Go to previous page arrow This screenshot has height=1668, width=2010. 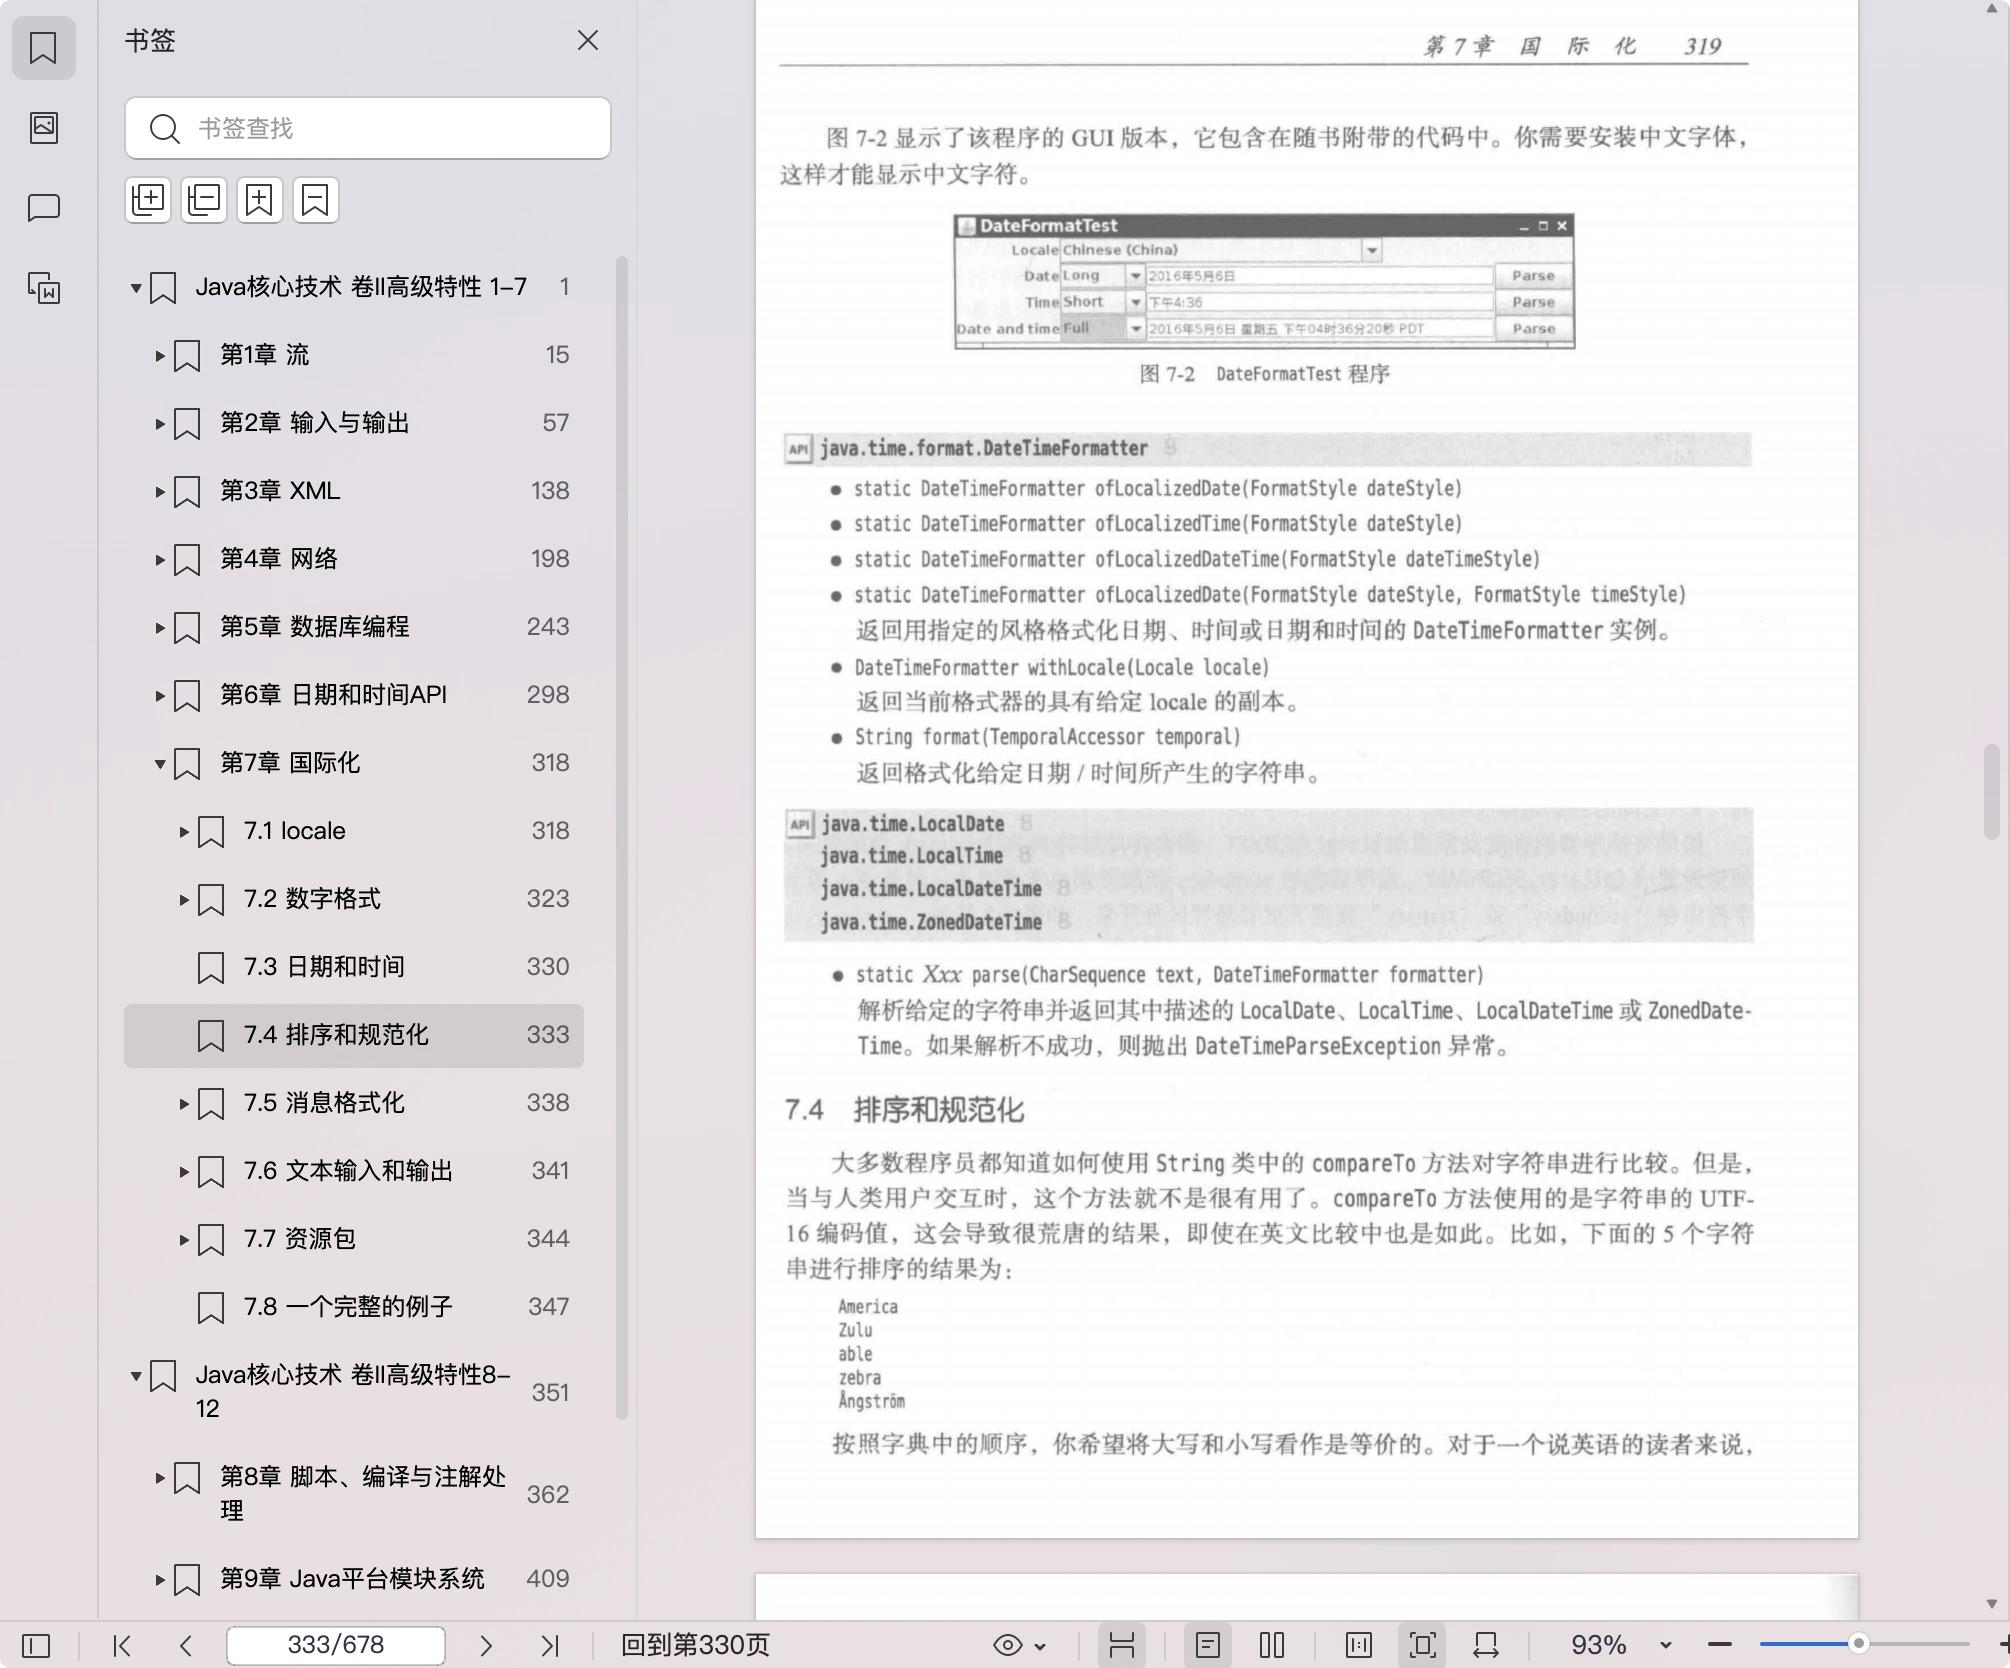point(185,1645)
